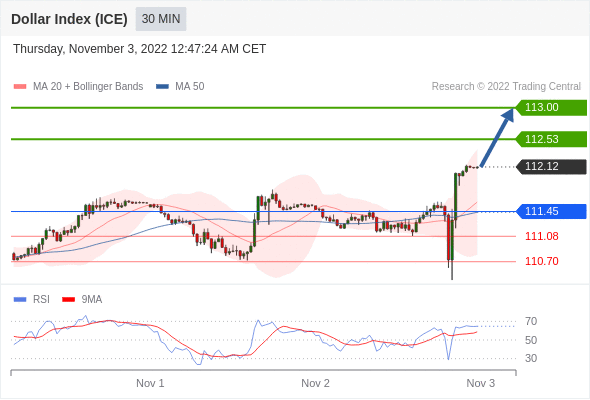
Task: Click the 111.08 red support label
Action: click(x=541, y=236)
